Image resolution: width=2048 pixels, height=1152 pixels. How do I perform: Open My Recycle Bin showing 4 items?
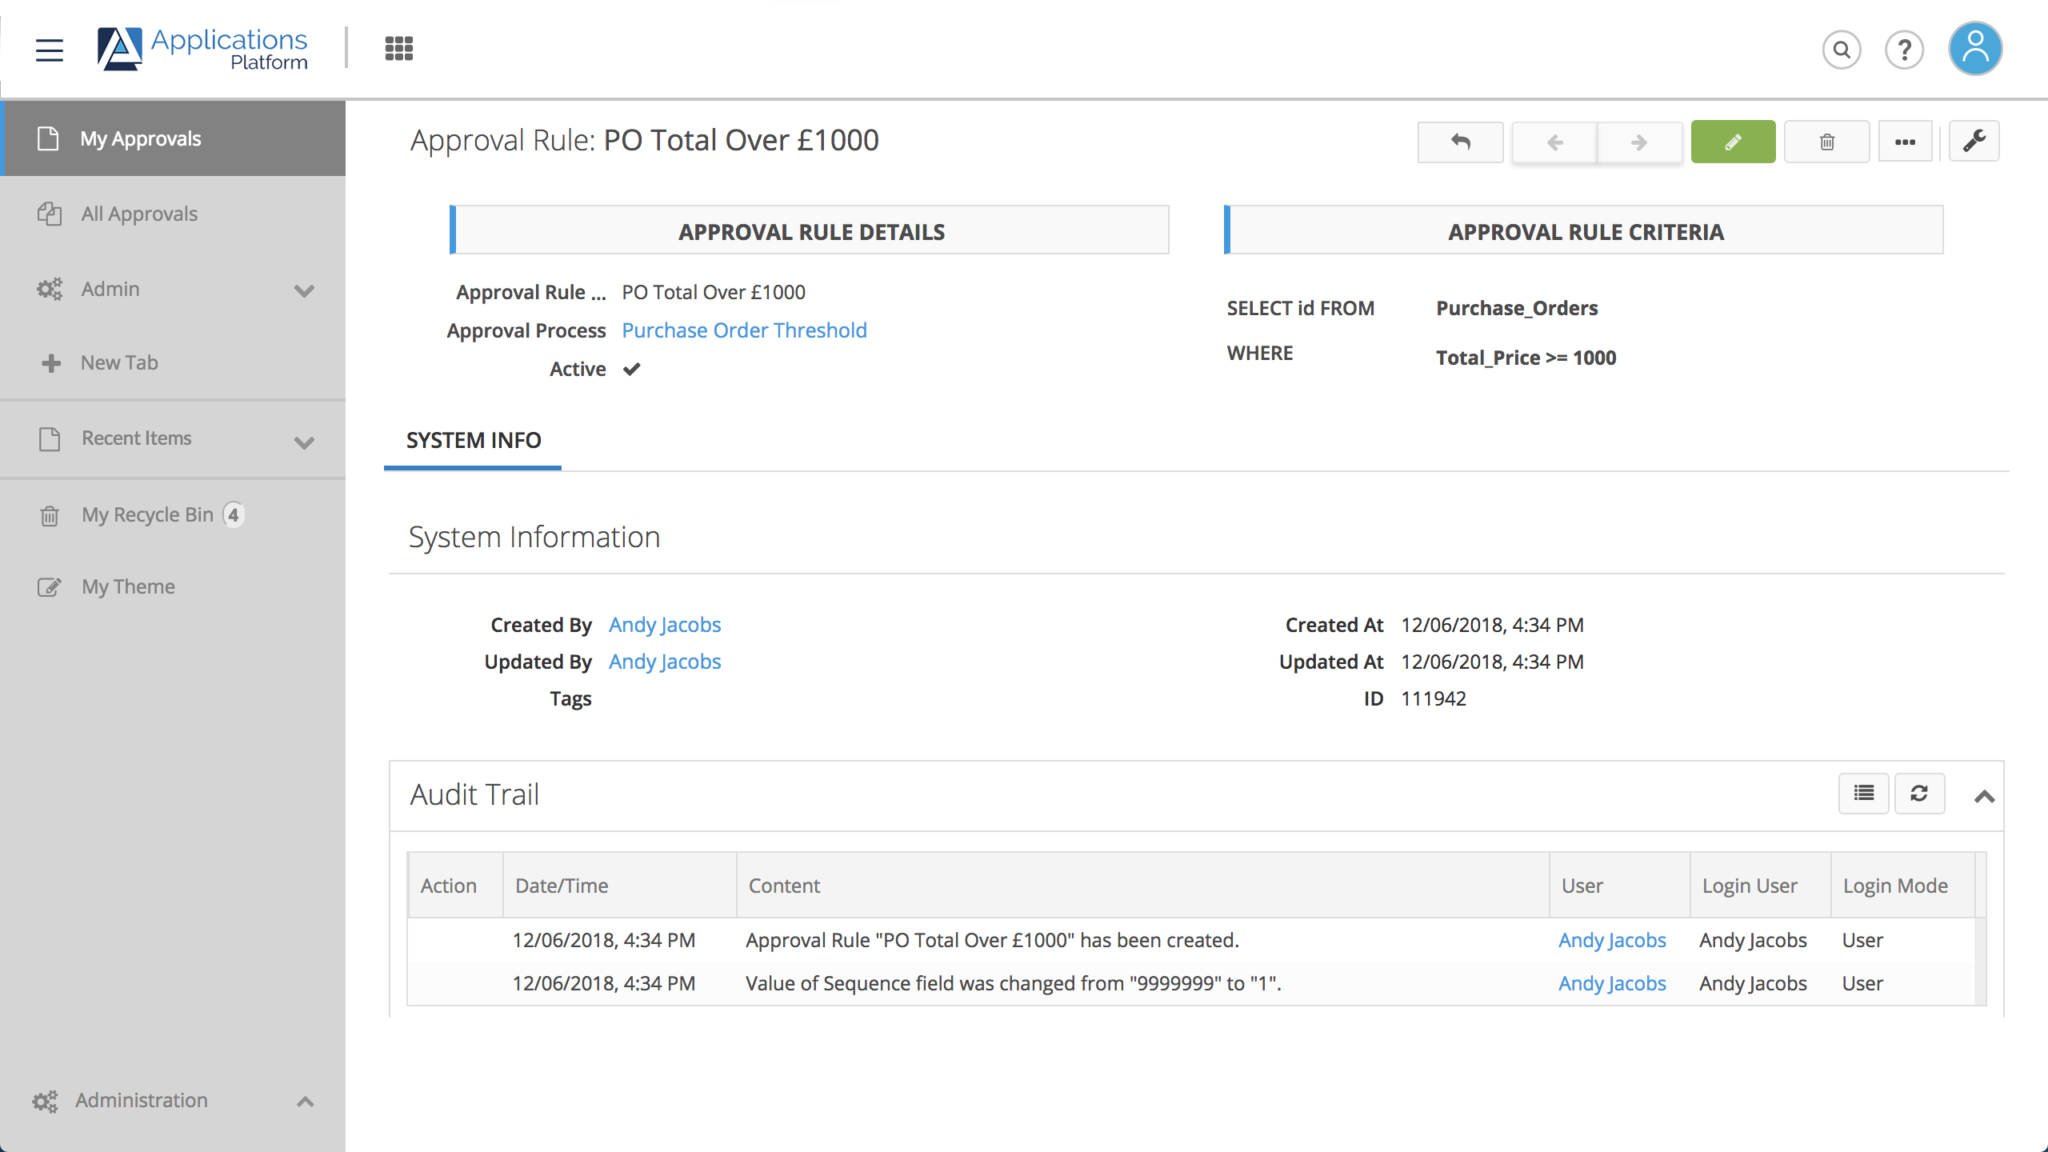tap(146, 514)
